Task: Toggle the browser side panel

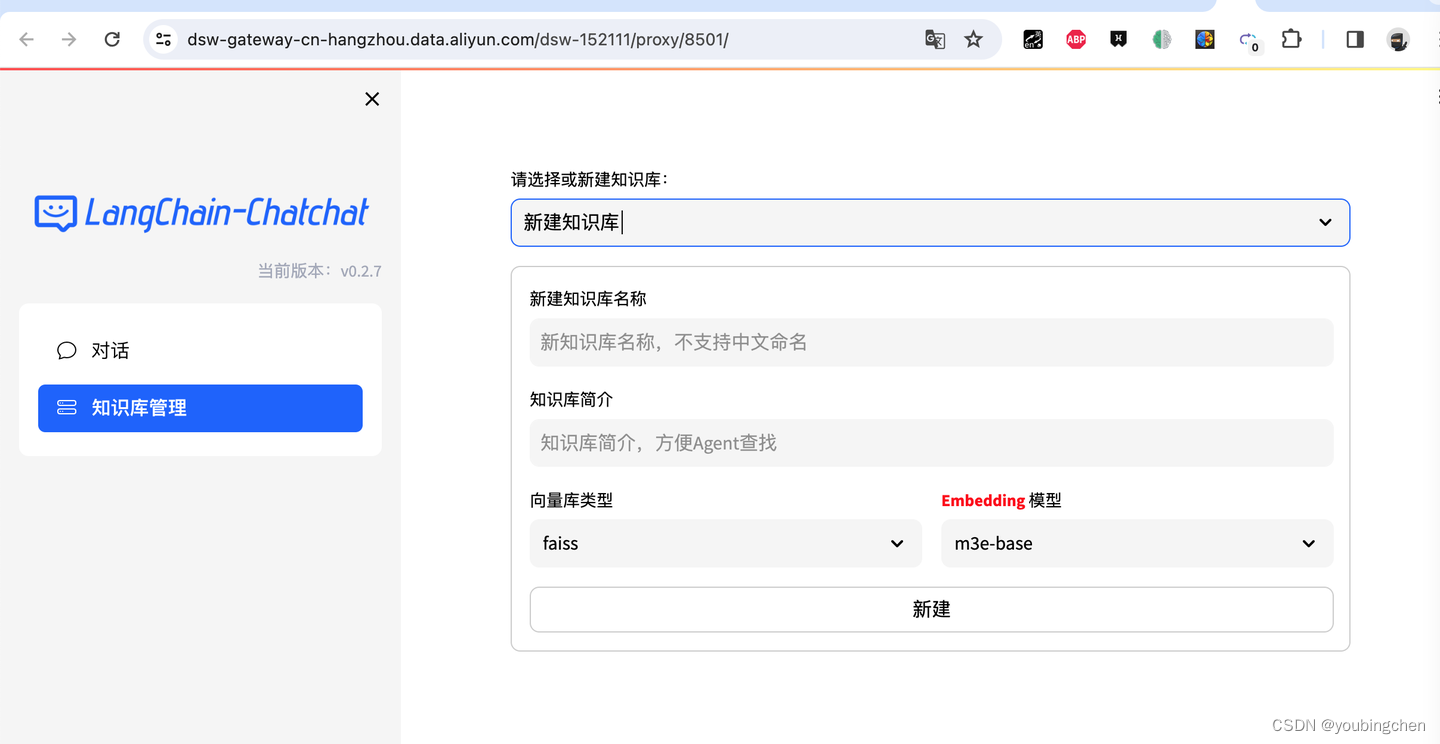Action: [x=1355, y=39]
